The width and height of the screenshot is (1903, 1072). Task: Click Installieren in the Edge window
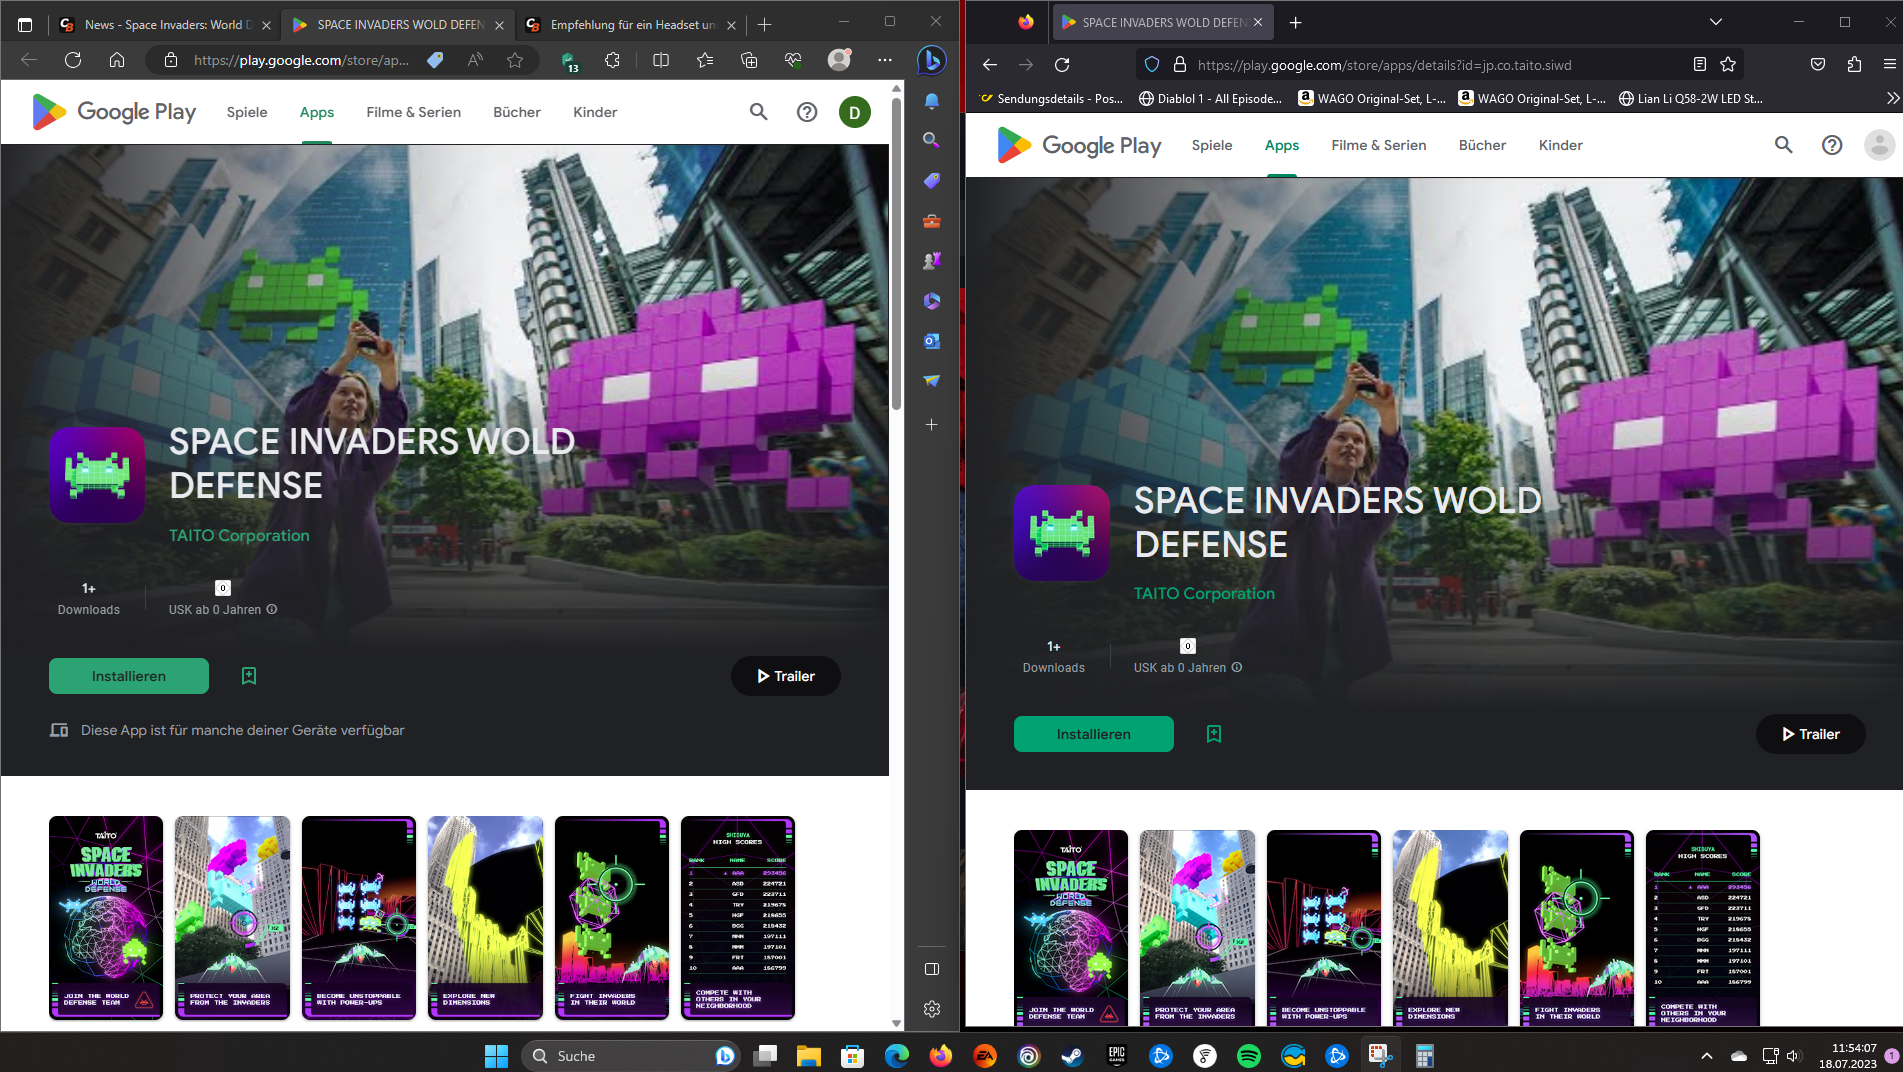129,676
